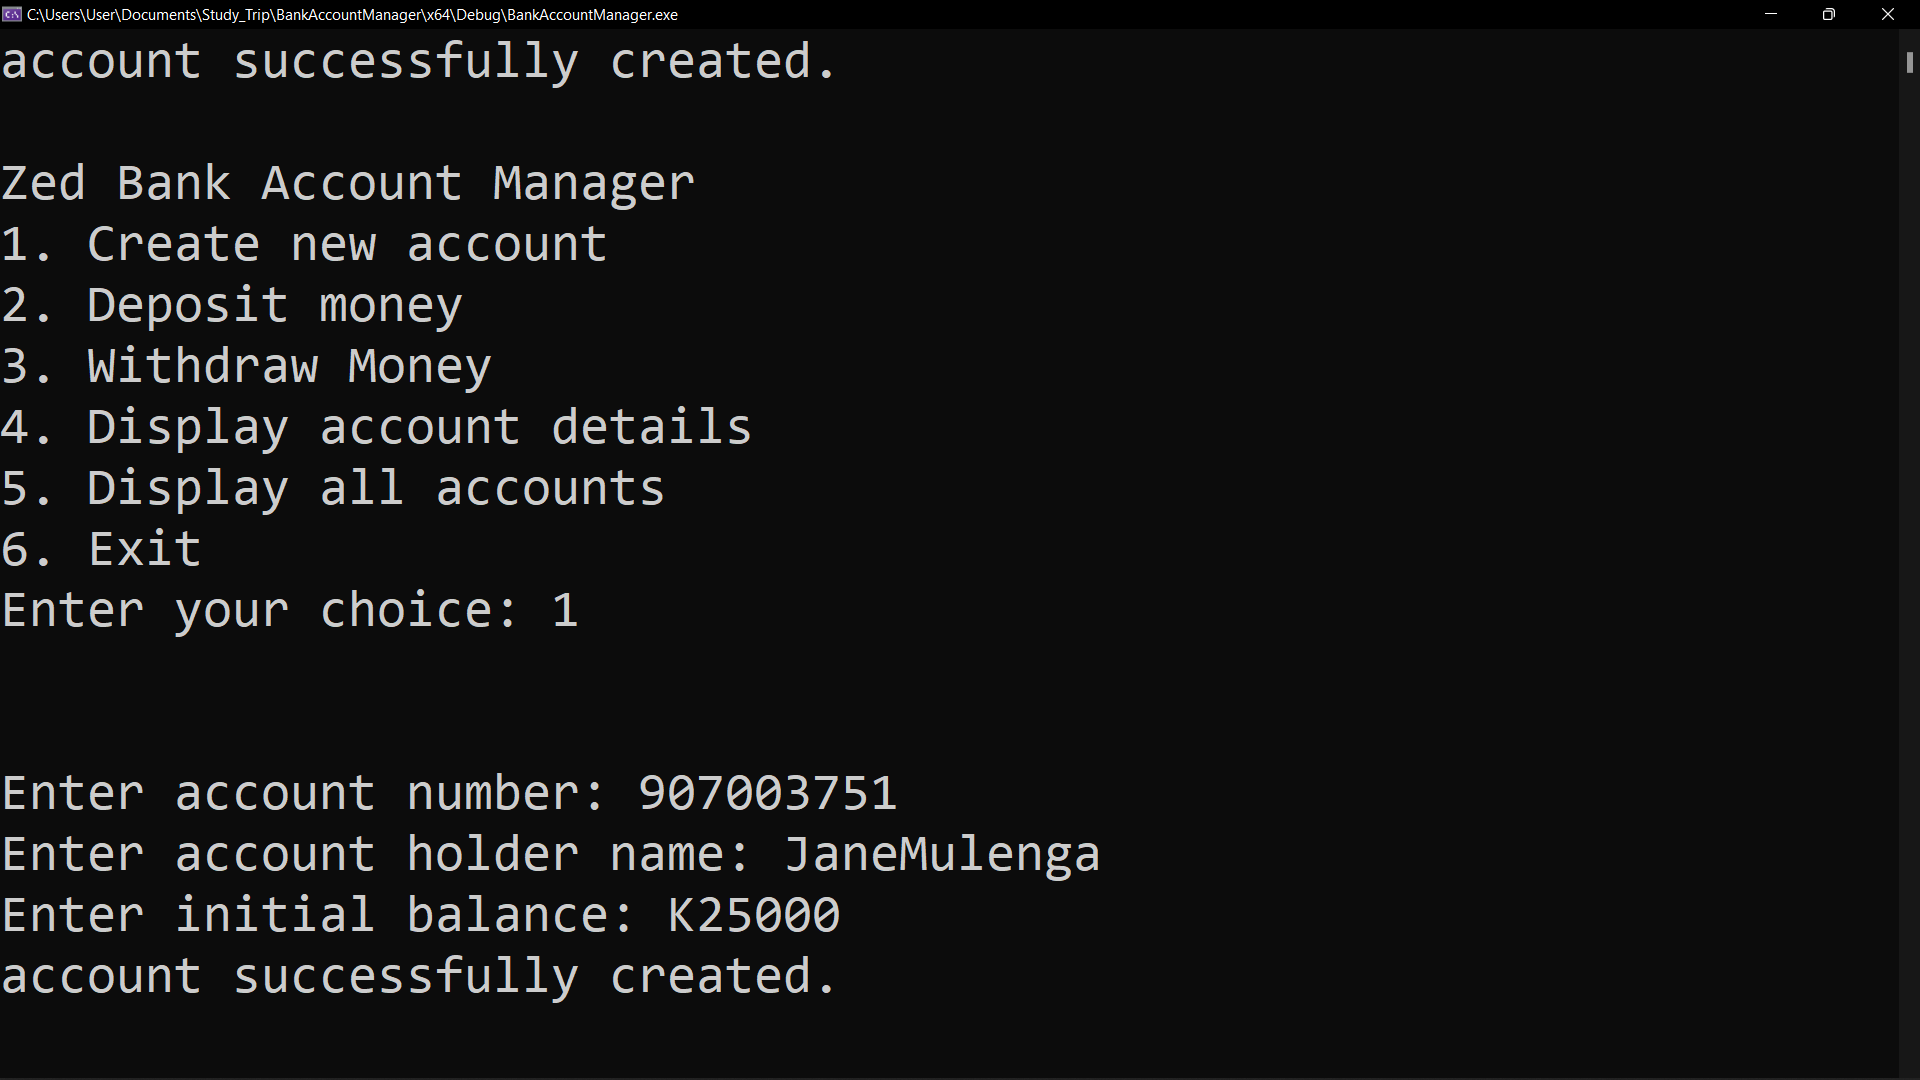Close the BankAccountManager.exe window
This screenshot has height=1080, width=1920.
pyautogui.click(x=1888, y=14)
